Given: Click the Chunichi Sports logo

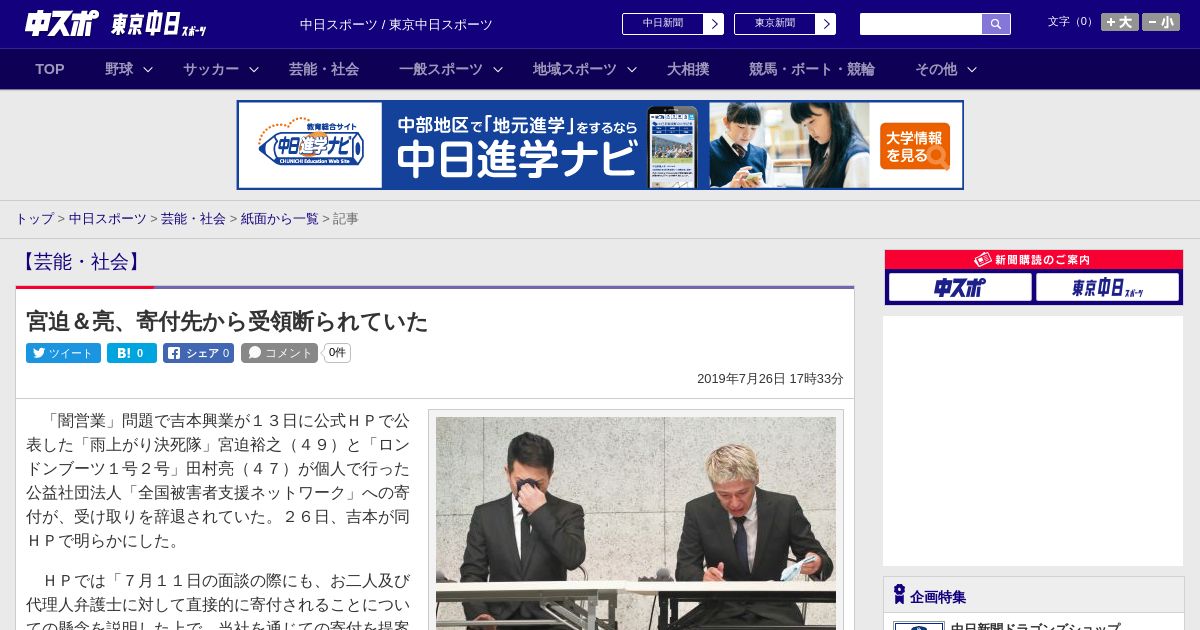Looking at the screenshot, I should (x=62, y=23).
